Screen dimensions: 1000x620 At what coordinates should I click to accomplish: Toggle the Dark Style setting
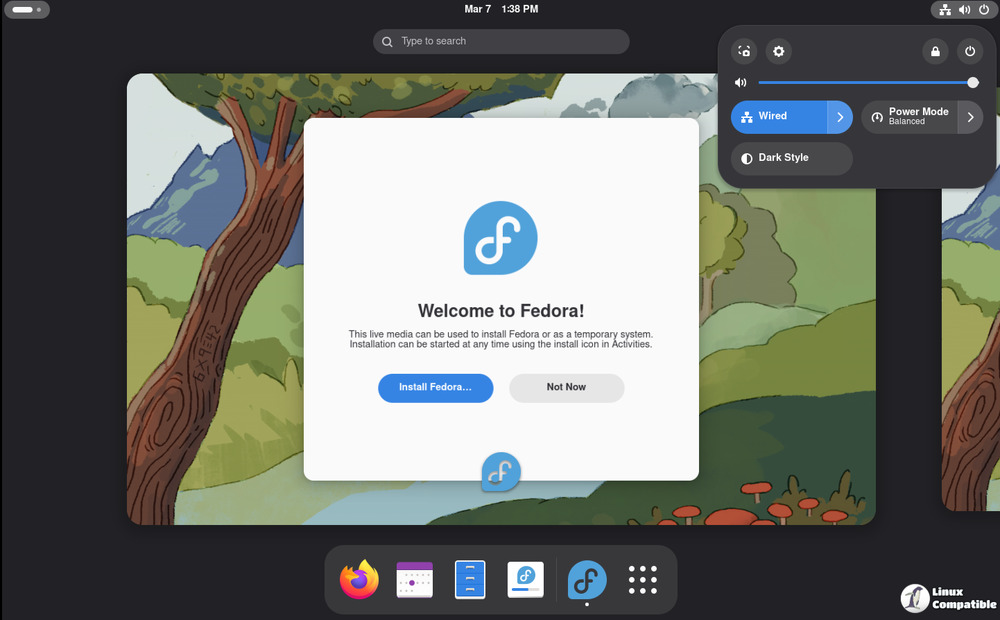[x=791, y=158]
